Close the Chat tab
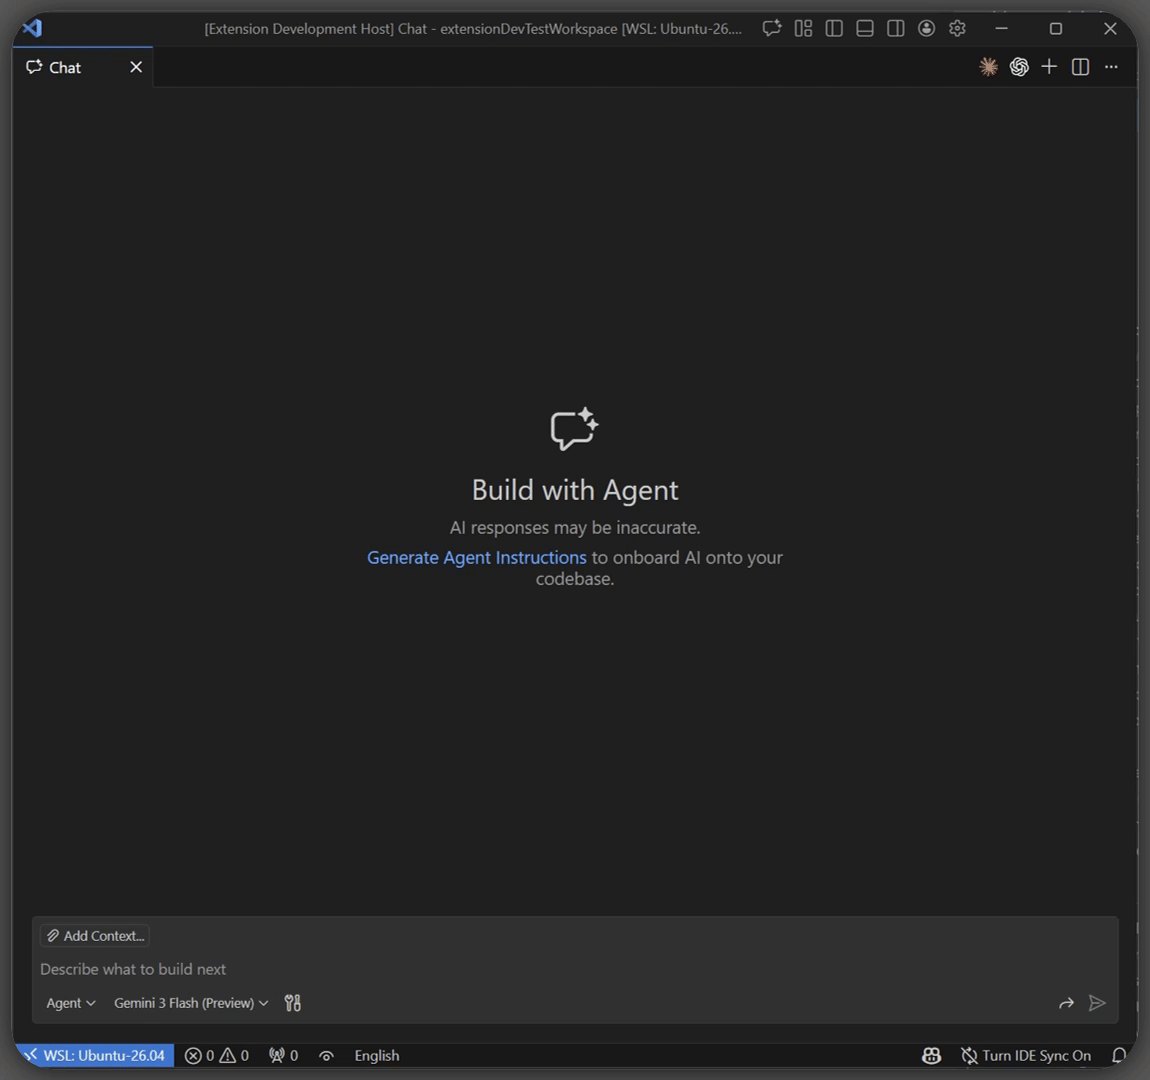1150x1080 pixels. pyautogui.click(x=136, y=67)
